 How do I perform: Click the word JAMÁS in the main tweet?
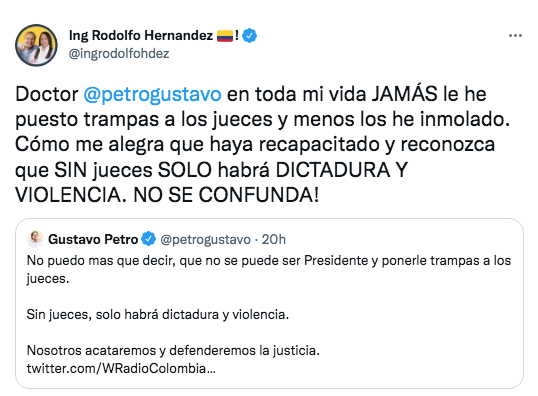(405, 94)
